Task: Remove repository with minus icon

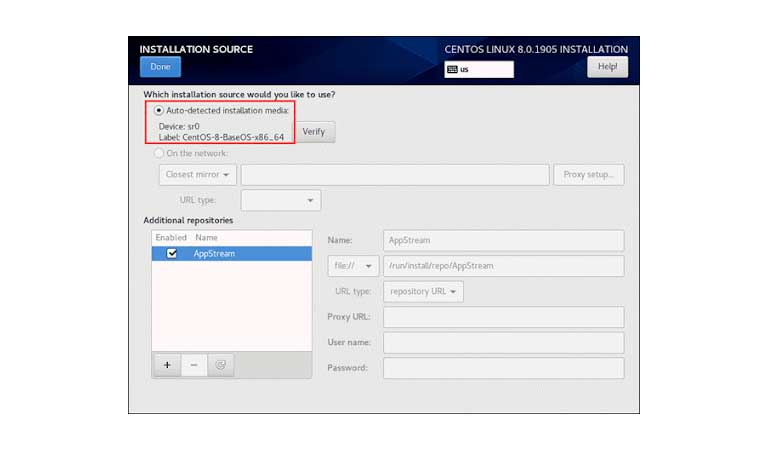Action: click(194, 365)
